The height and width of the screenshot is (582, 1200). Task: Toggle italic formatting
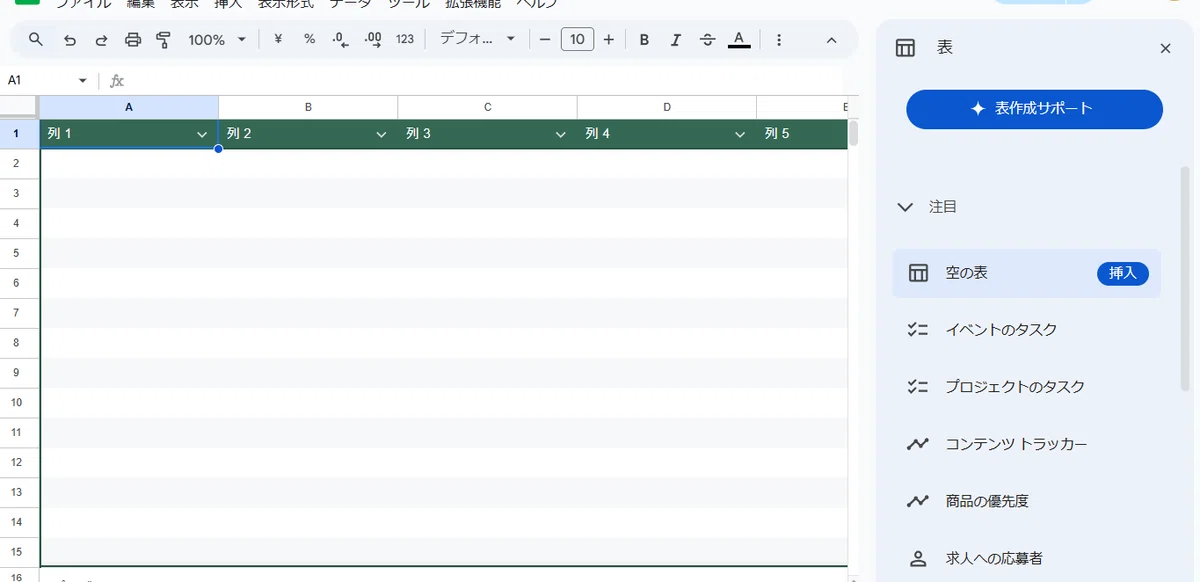click(x=676, y=40)
